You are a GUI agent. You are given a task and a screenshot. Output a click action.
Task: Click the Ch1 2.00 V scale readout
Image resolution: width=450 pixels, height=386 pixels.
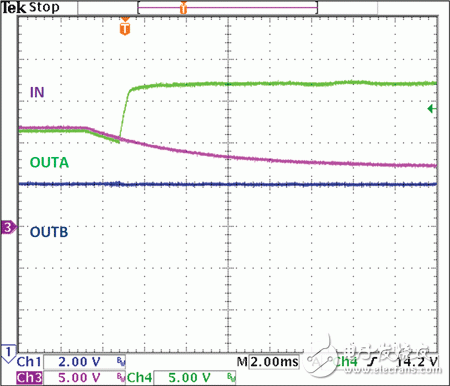click(79, 362)
